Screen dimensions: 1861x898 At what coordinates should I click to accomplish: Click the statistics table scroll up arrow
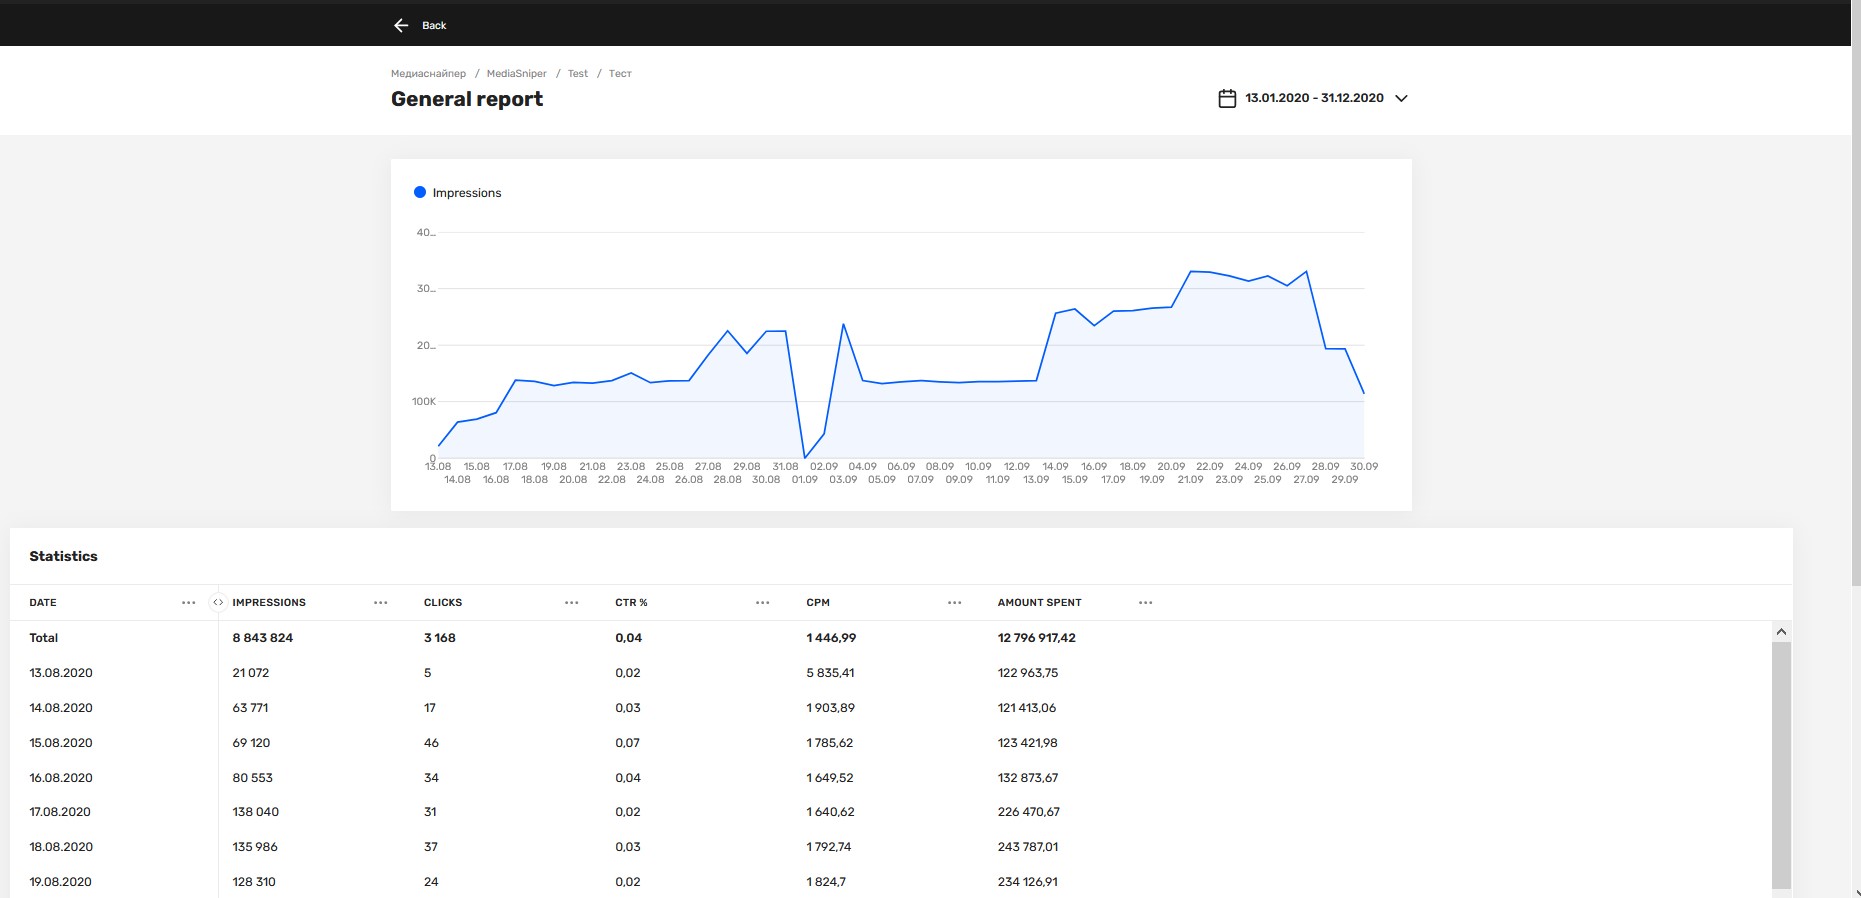pyautogui.click(x=1781, y=632)
